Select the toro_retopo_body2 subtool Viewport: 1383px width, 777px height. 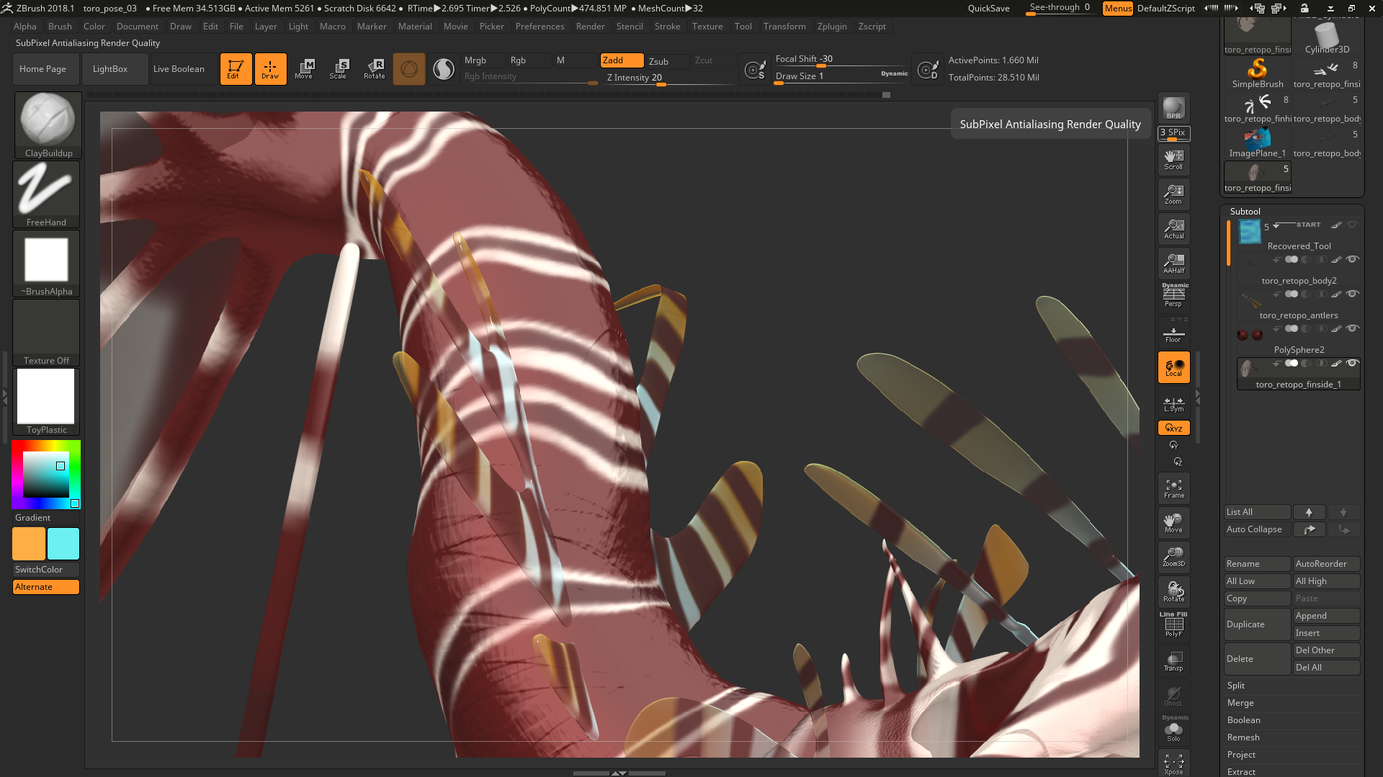pos(1298,281)
